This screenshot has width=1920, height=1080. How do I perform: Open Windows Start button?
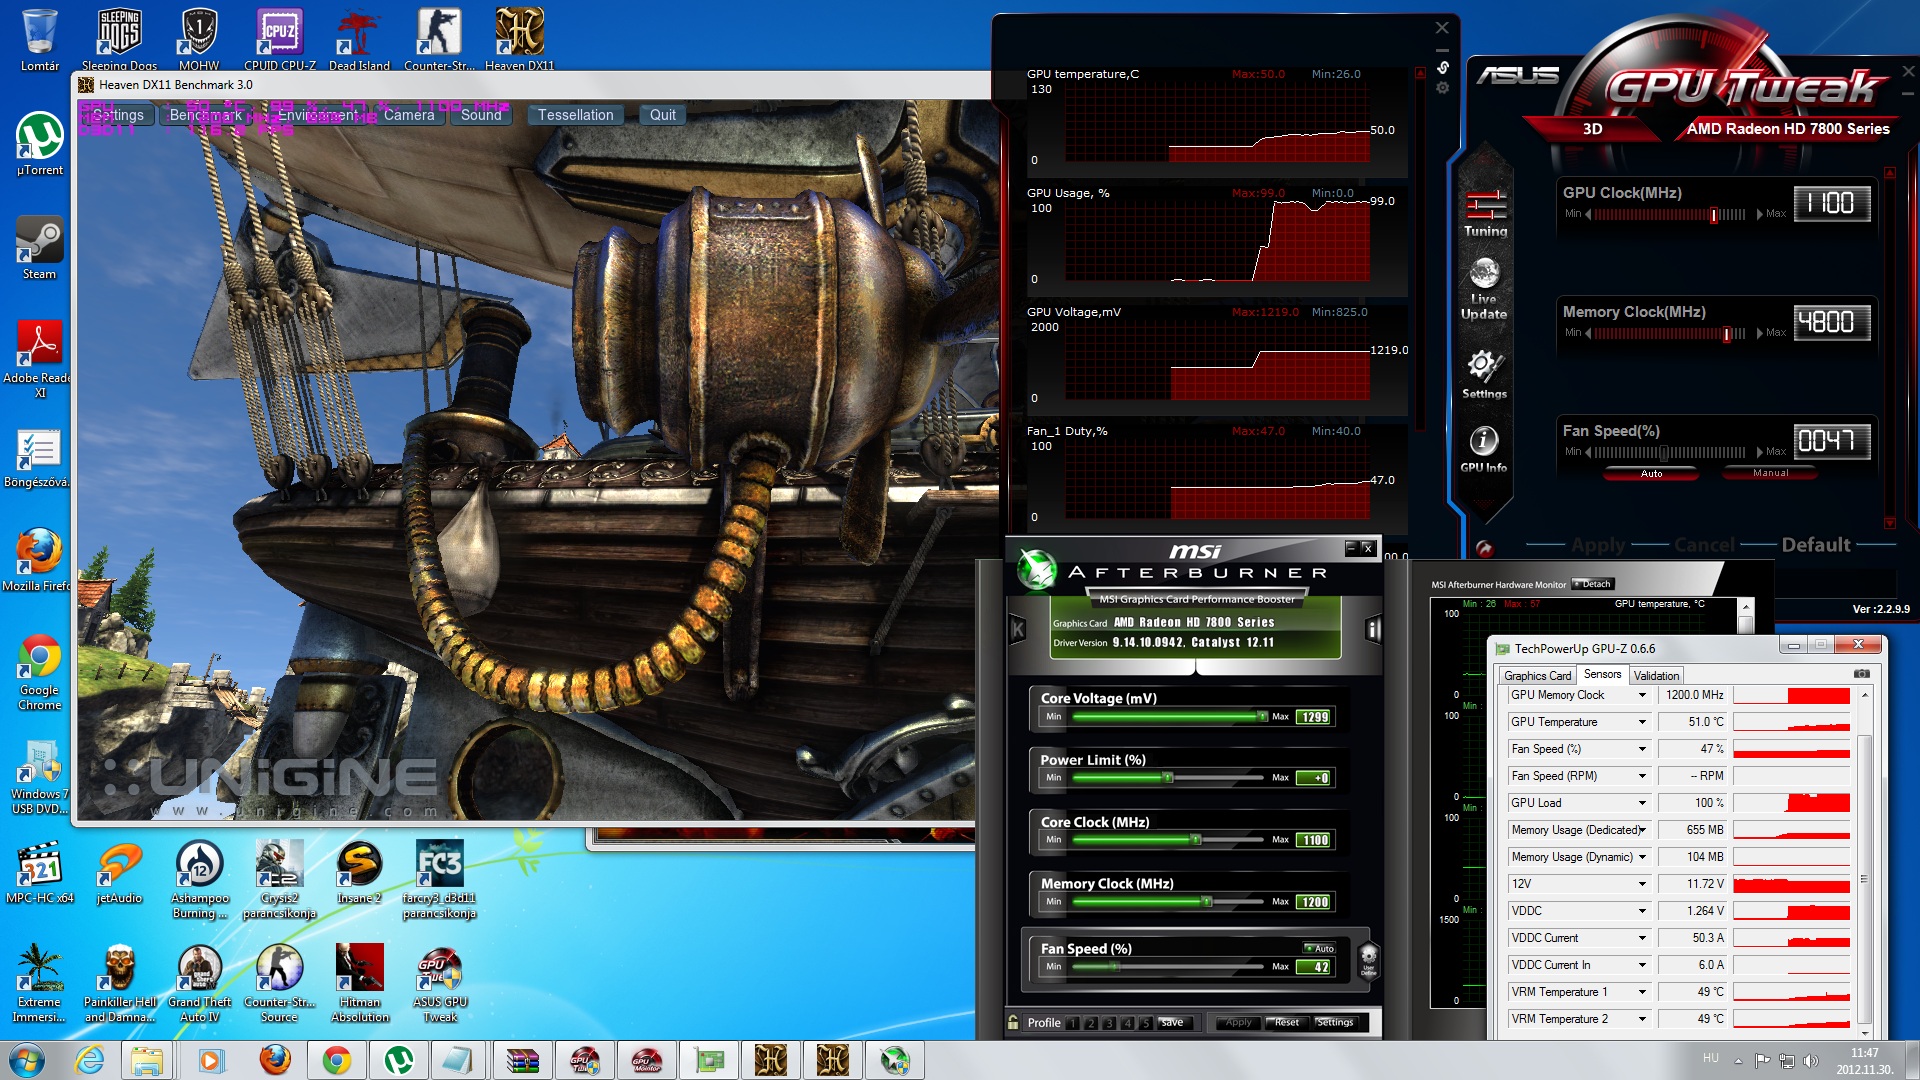(27, 1060)
